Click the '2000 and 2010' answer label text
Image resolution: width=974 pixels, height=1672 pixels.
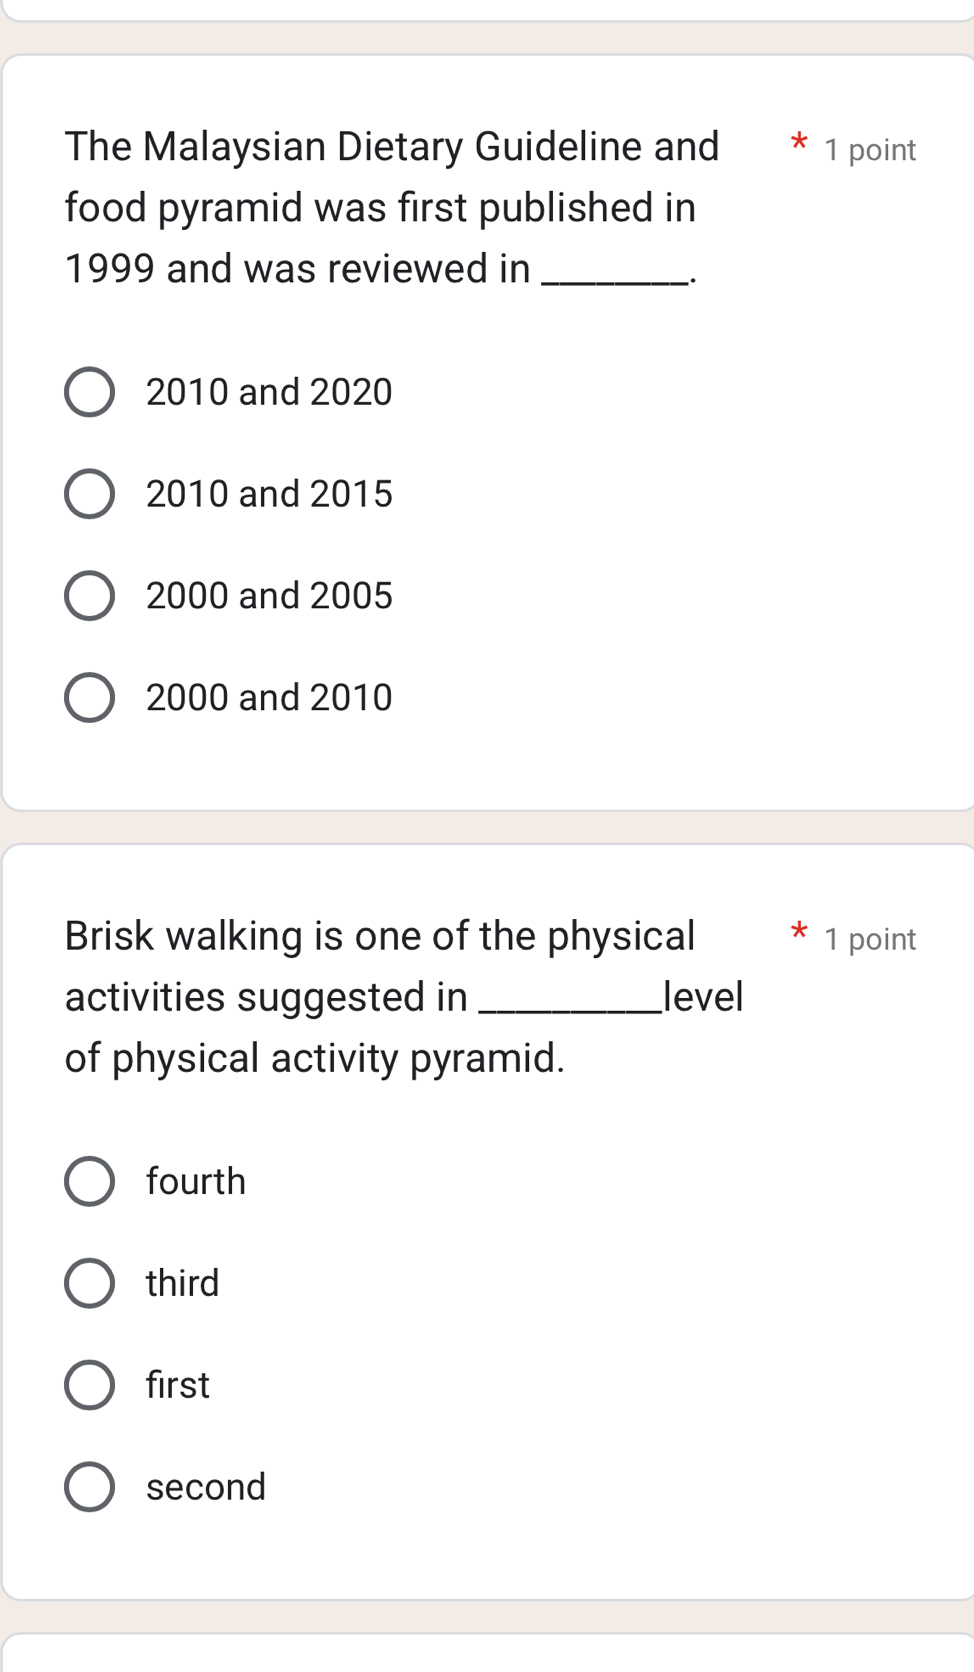coord(269,698)
